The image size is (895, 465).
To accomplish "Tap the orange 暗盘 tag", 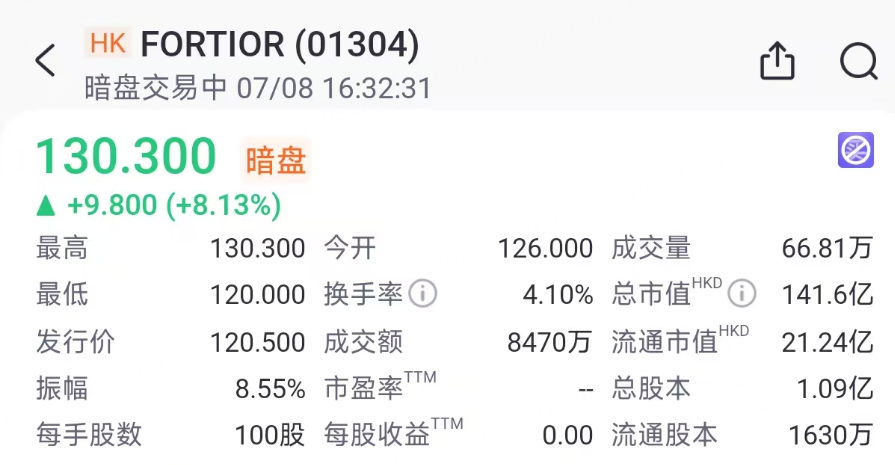I will click(x=276, y=160).
